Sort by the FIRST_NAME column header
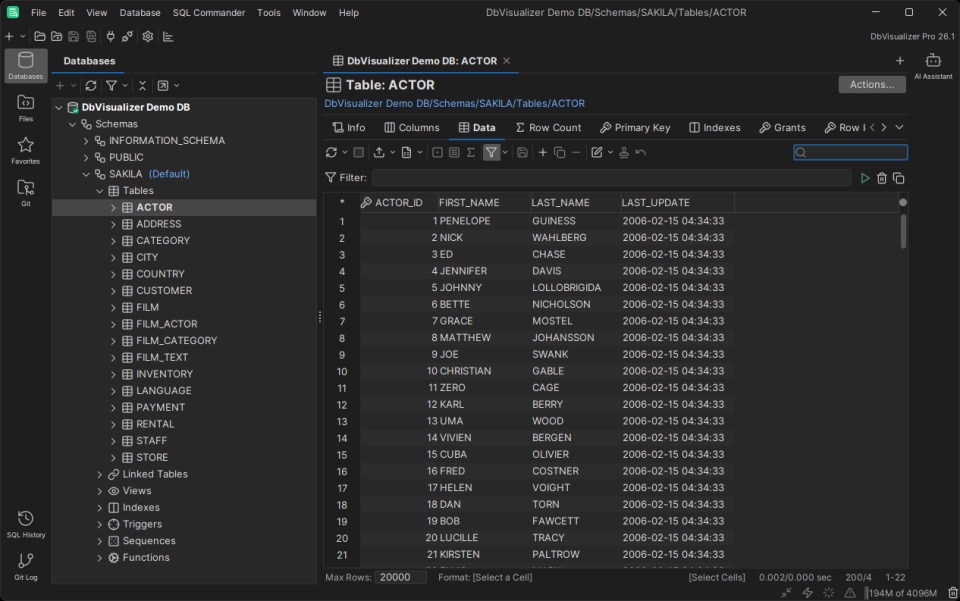The image size is (960, 601). (483, 203)
